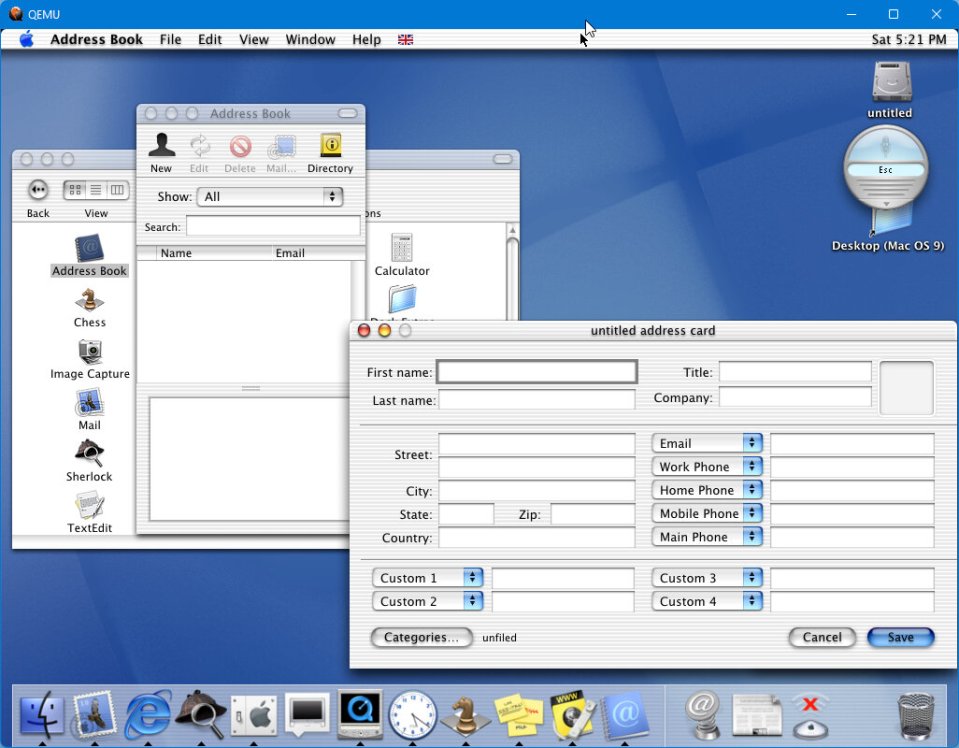Viewport: 959px width, 748px height.
Task: Open the Calculator application icon
Action: click(402, 249)
